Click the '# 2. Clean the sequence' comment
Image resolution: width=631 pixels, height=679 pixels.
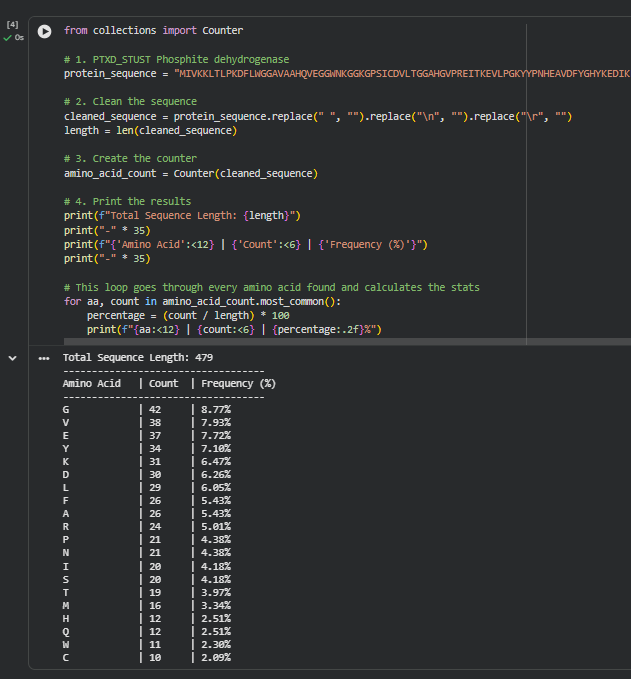(130, 102)
